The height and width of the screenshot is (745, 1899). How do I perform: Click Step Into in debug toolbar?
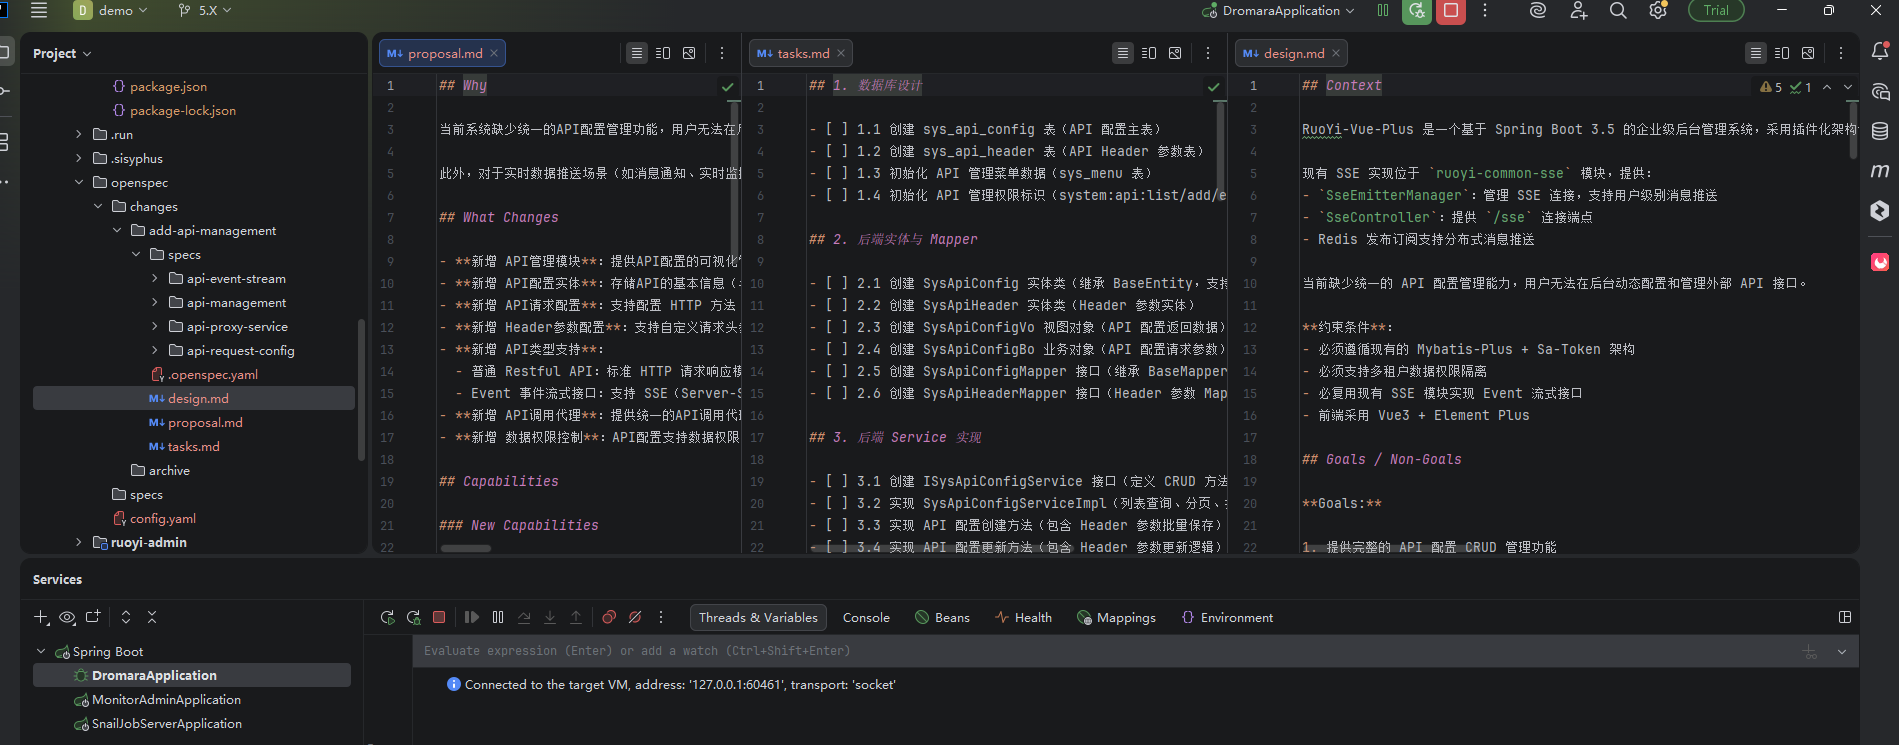click(x=550, y=617)
